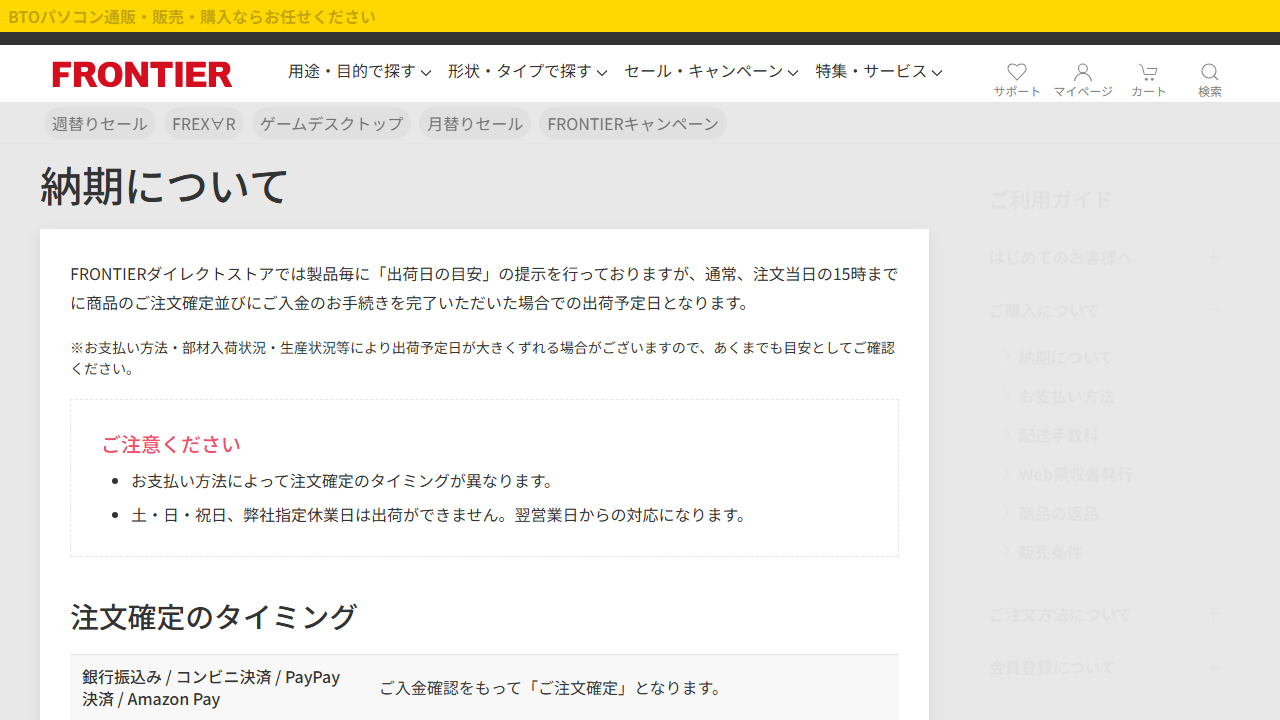
Task: Click the お支払い方法によって bullet text
Action: (342, 480)
